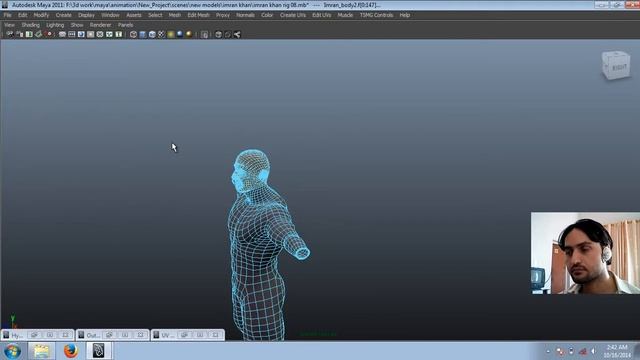Open the viewport Lighting menu
The height and width of the screenshot is (360, 640).
click(55, 25)
